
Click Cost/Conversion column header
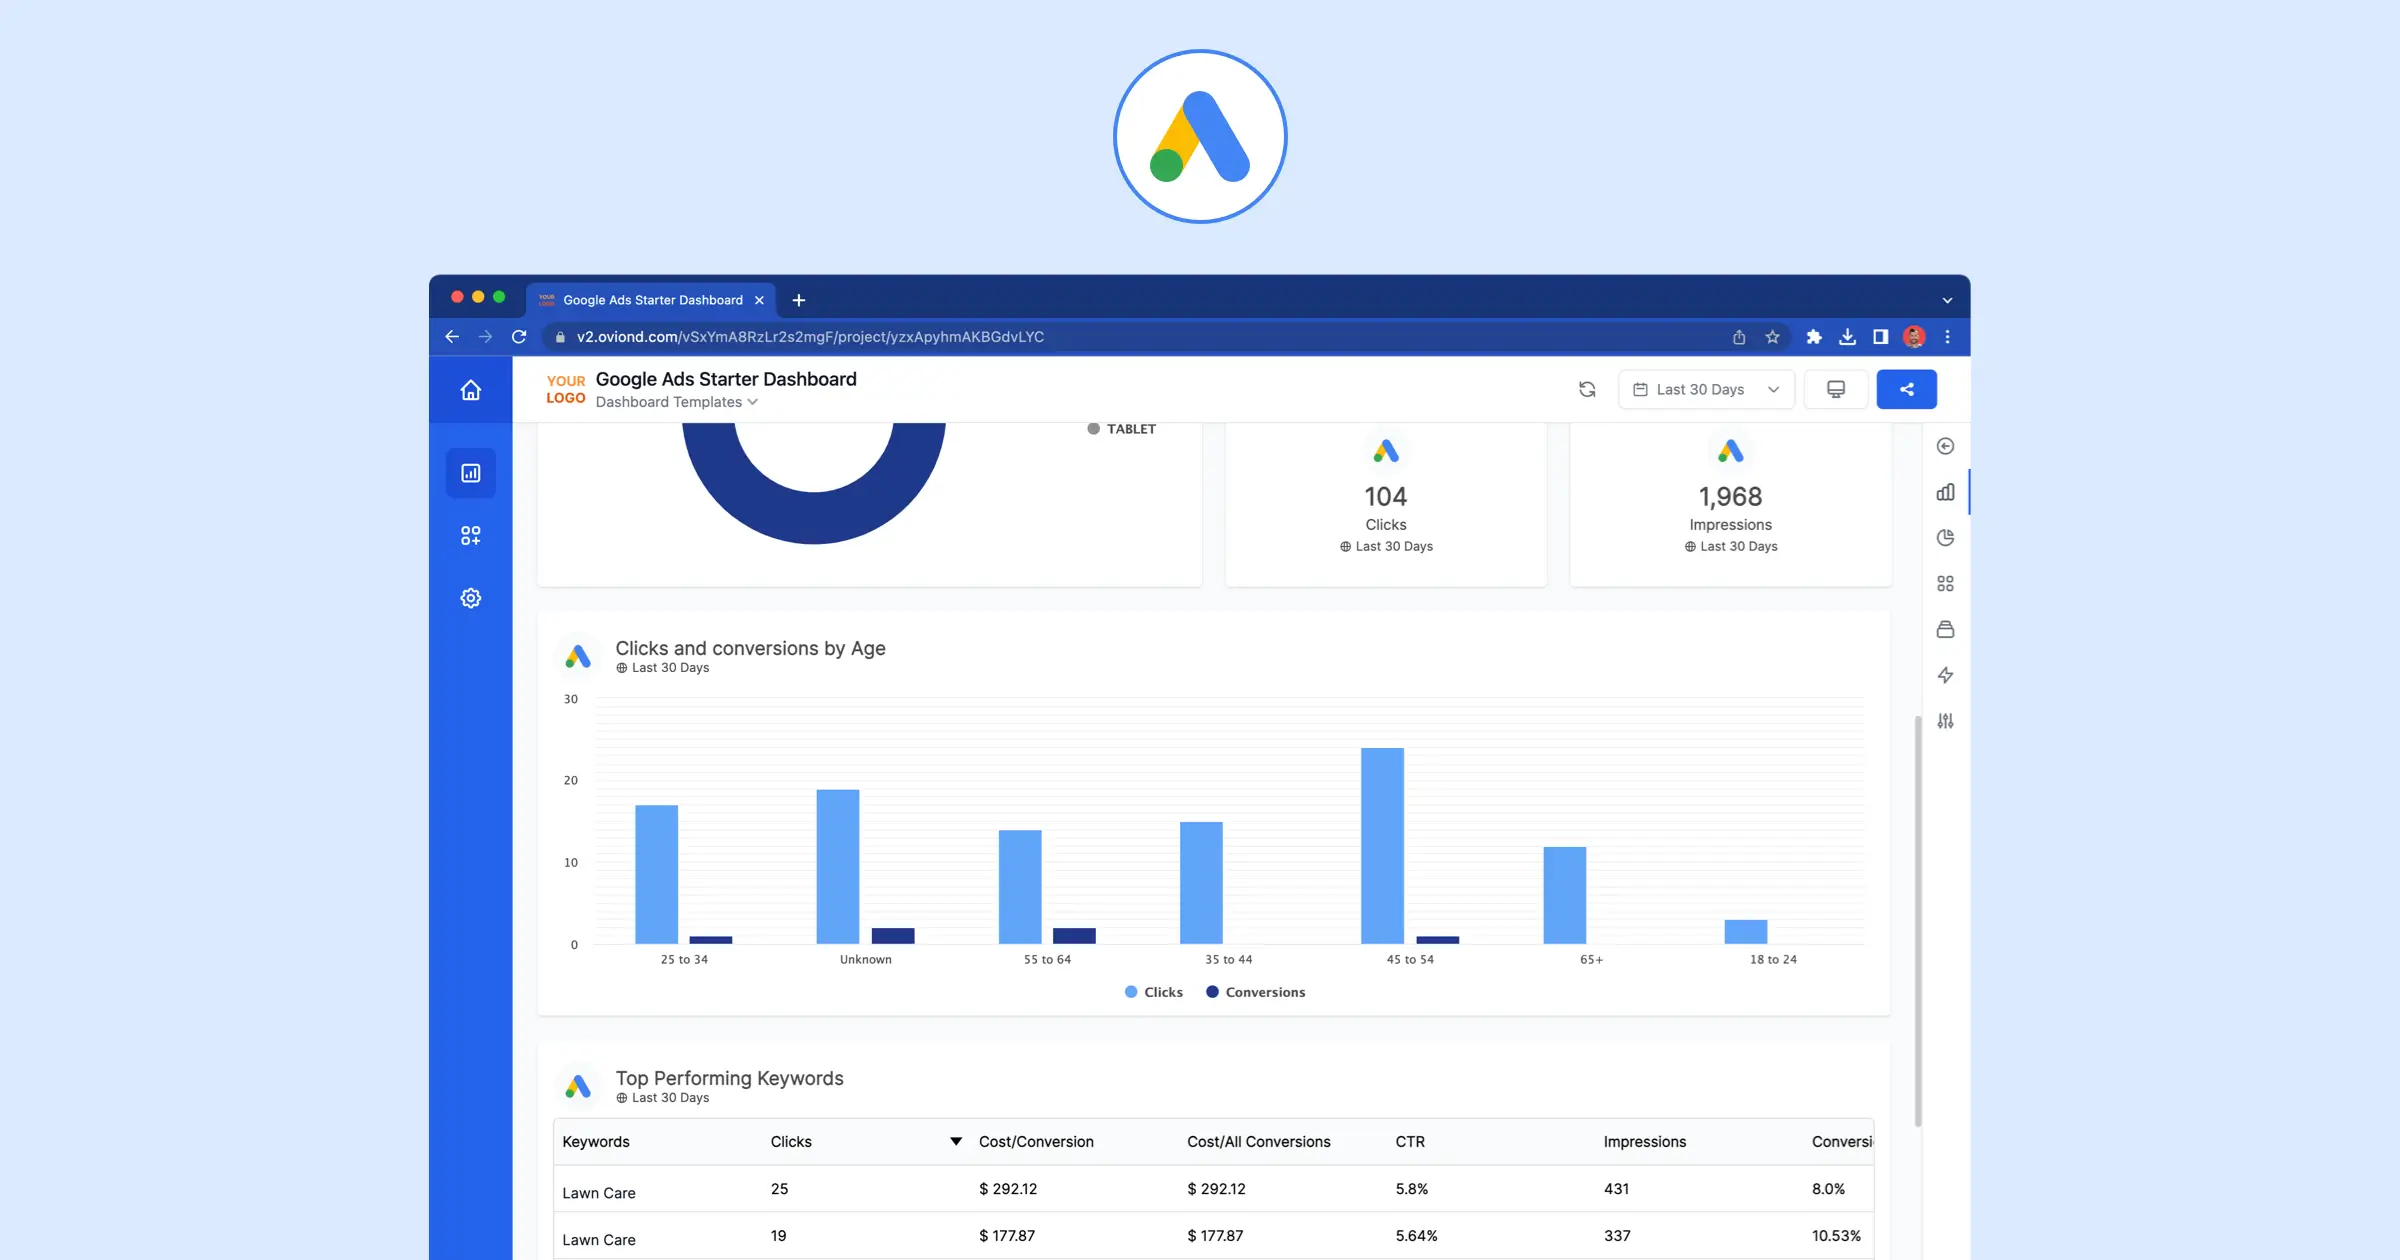tap(1036, 1141)
